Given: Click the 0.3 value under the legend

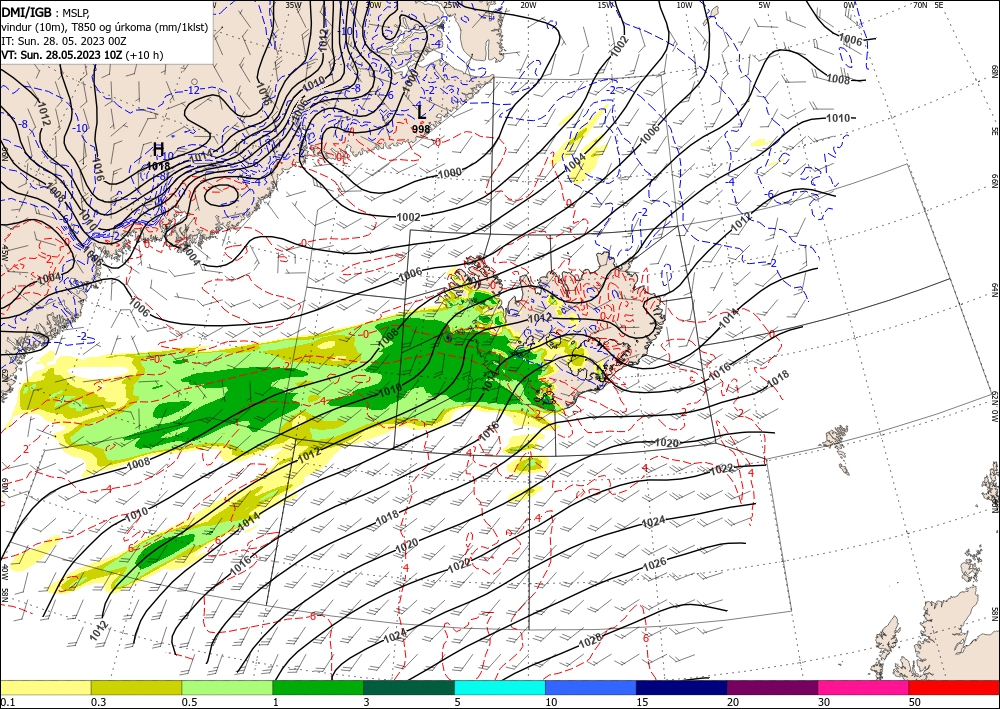Looking at the screenshot, I should 98,702.
